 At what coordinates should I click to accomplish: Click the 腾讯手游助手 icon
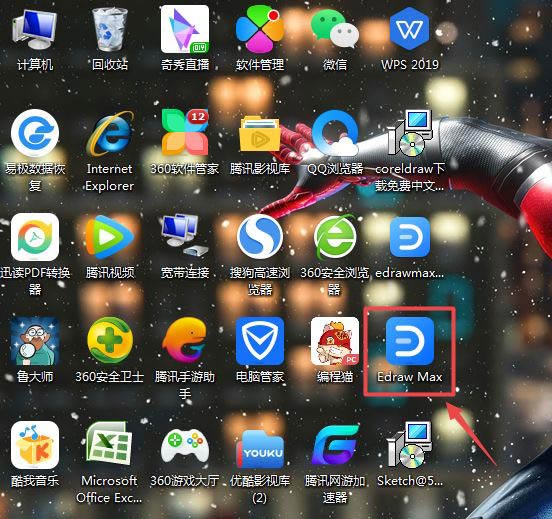pyautogui.click(x=185, y=340)
